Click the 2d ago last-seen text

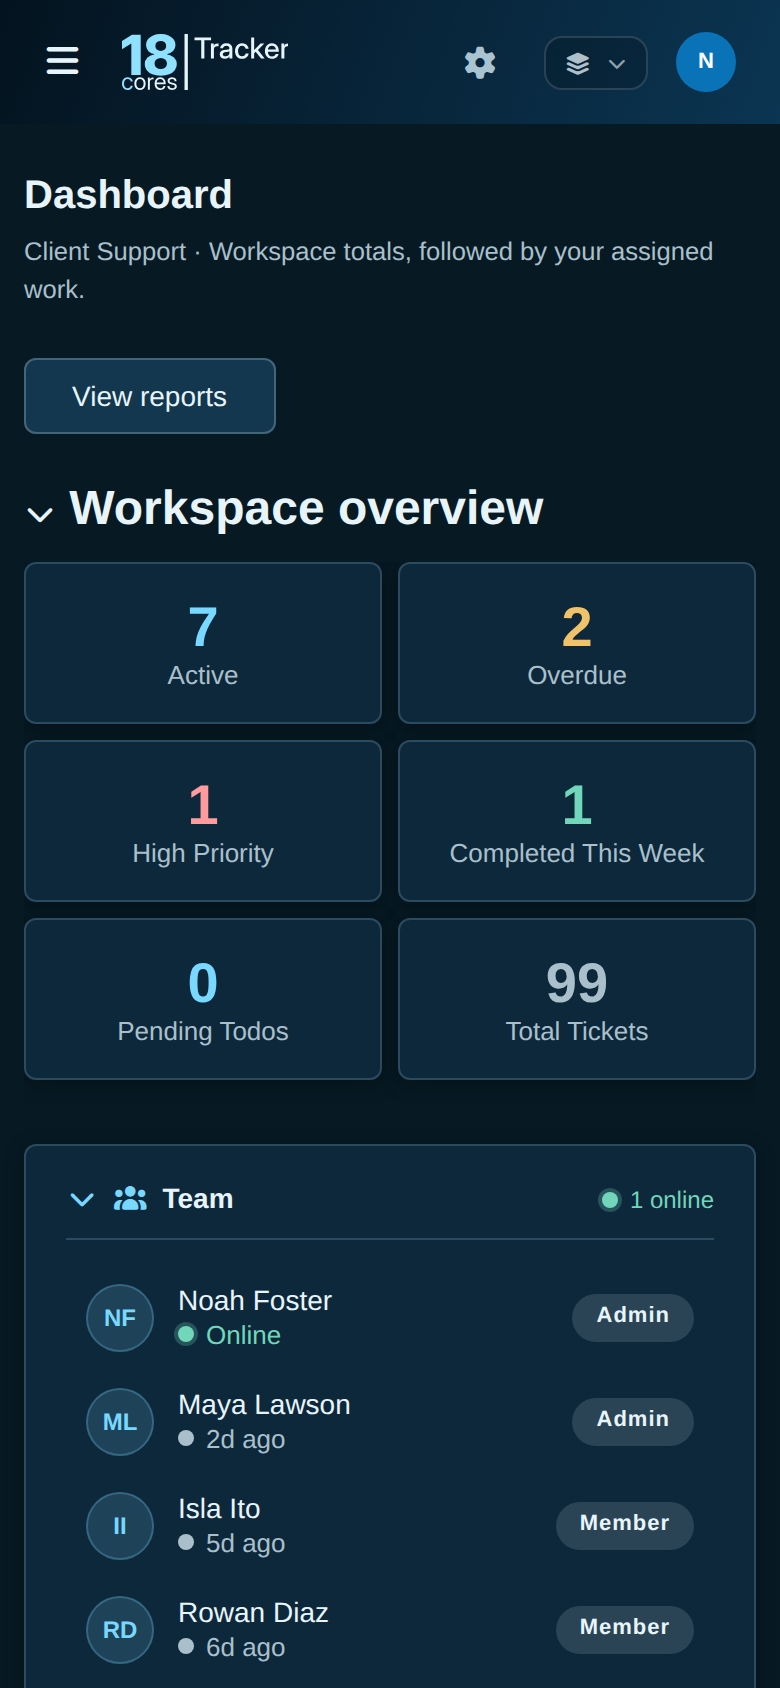pyautogui.click(x=245, y=1439)
